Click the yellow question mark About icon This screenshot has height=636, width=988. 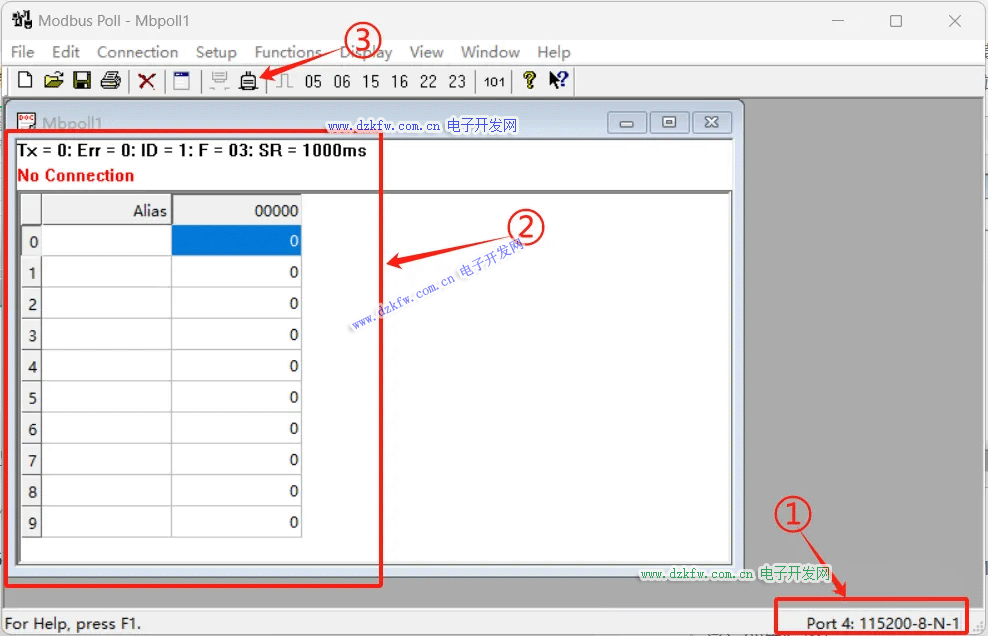(529, 80)
